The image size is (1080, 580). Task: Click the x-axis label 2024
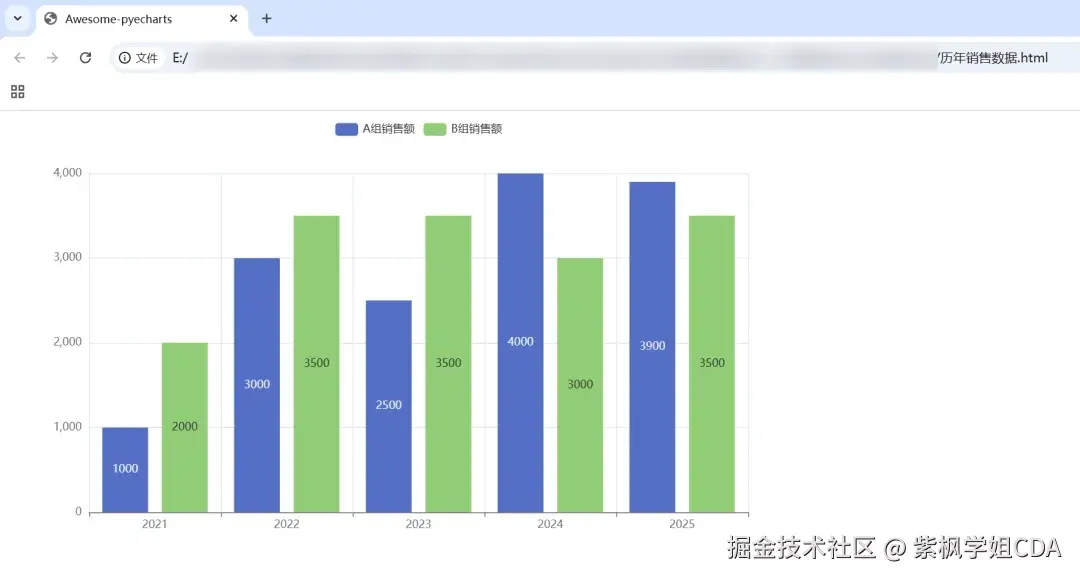[550, 524]
